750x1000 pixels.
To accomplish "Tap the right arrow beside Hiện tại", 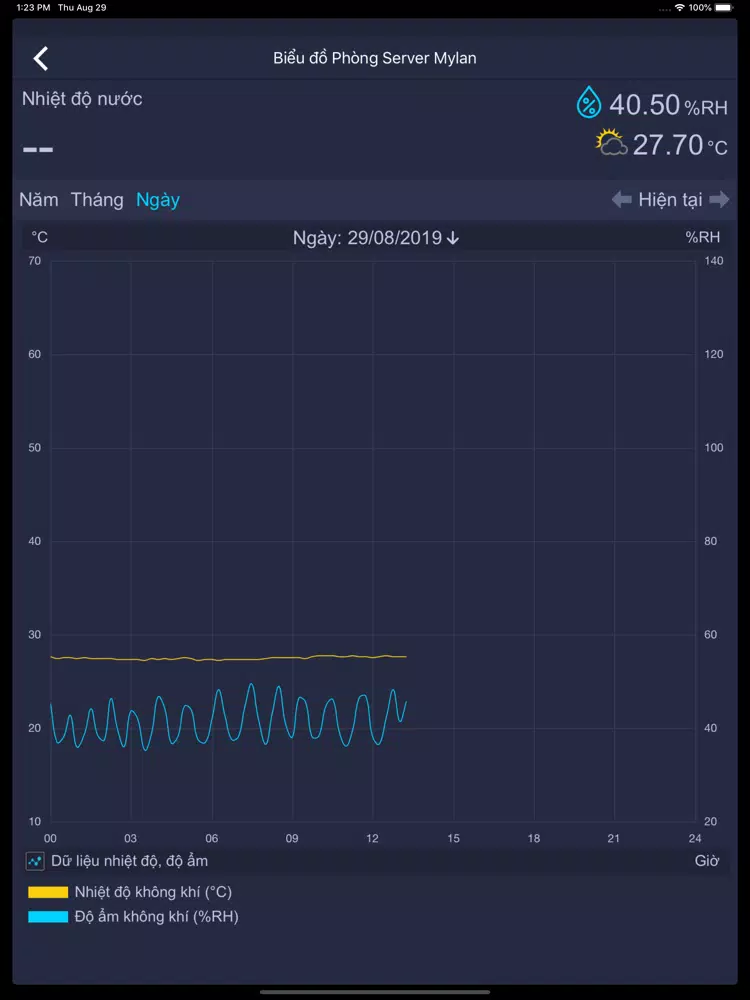I will 719,200.
